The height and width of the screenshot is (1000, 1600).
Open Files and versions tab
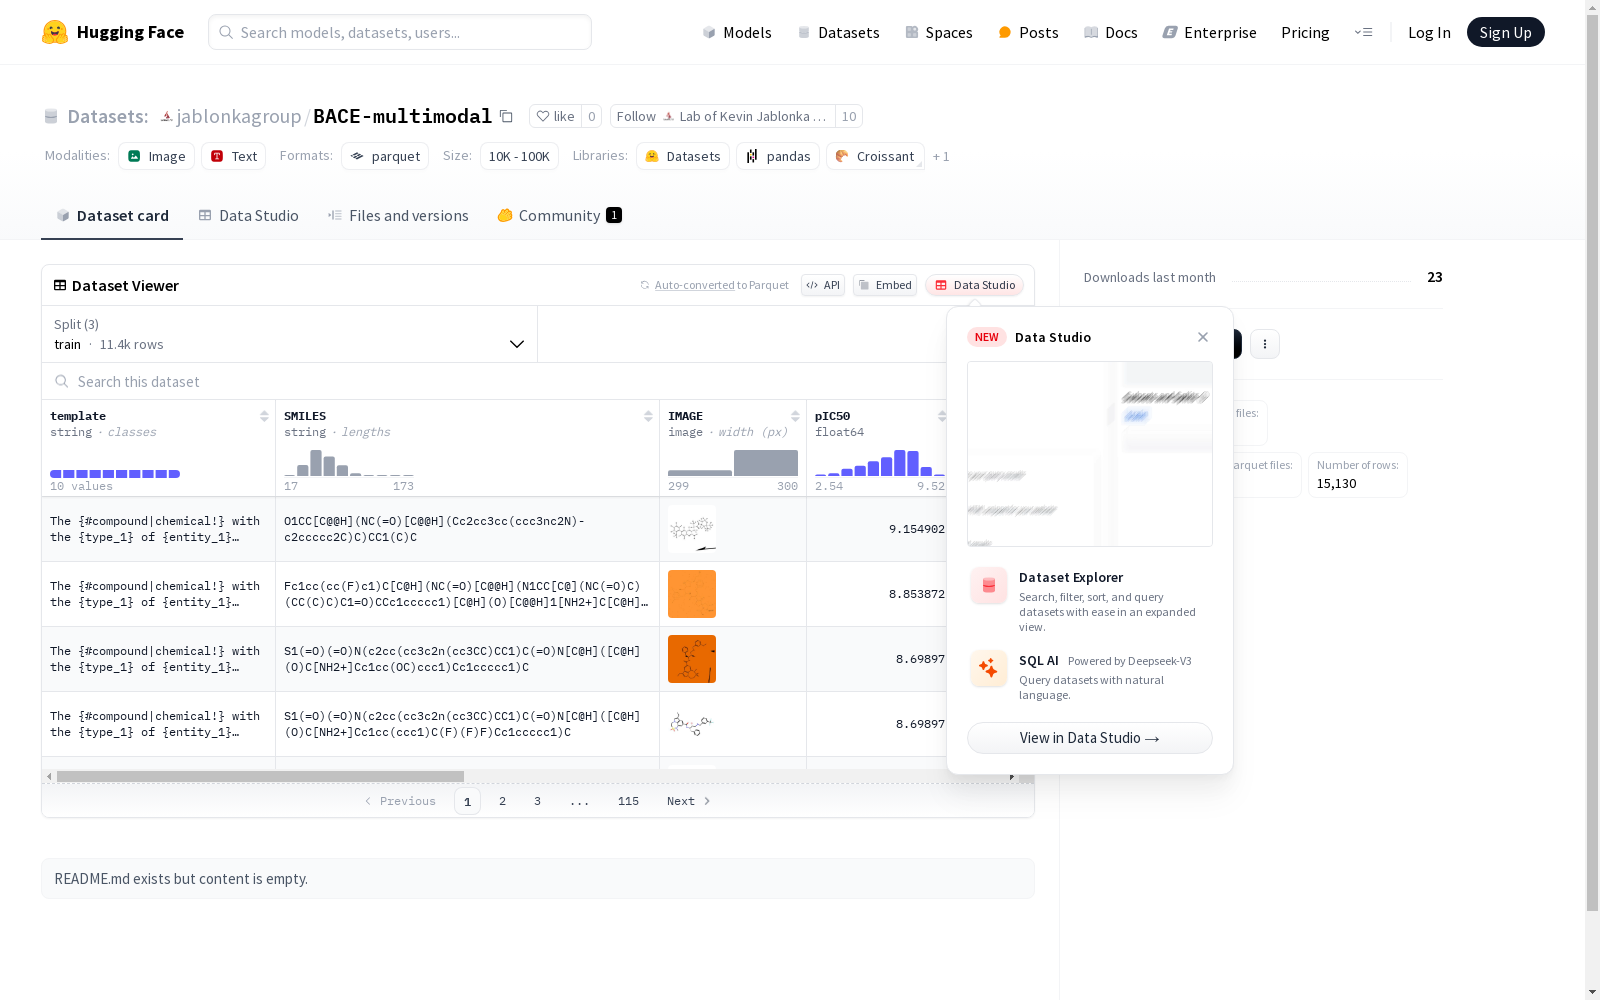point(398,216)
